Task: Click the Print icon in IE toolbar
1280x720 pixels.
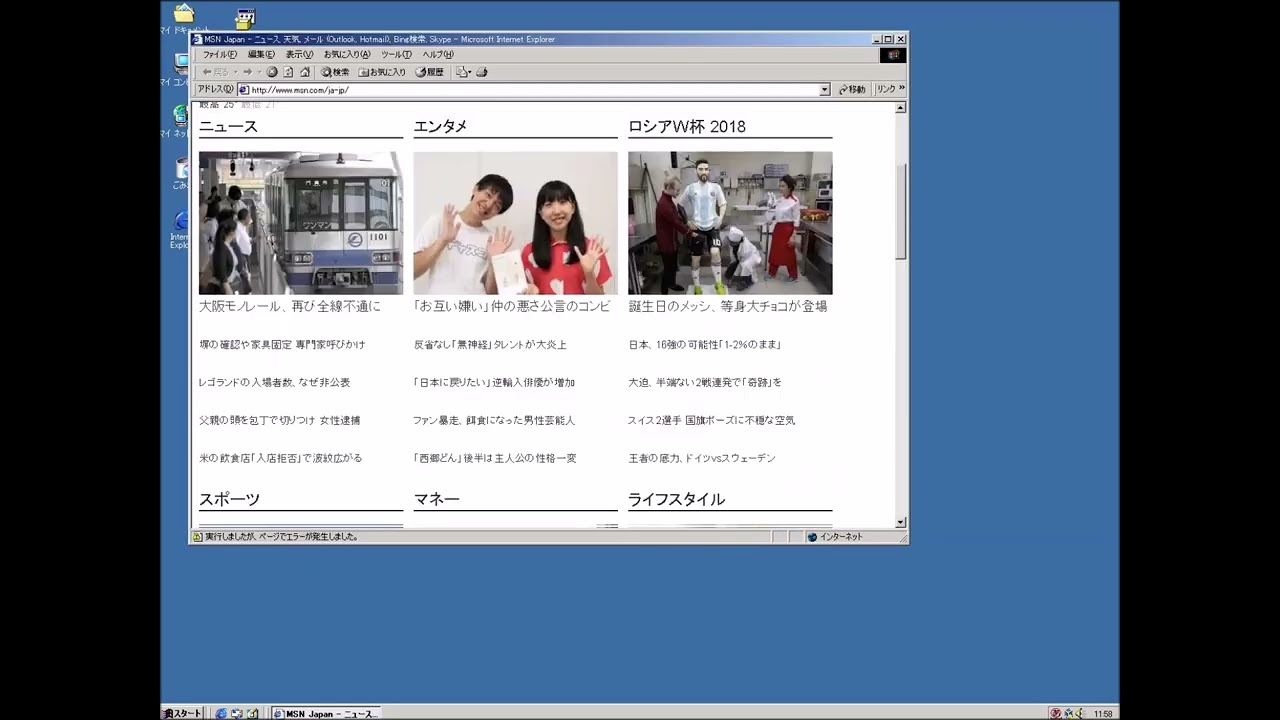Action: 481,72
